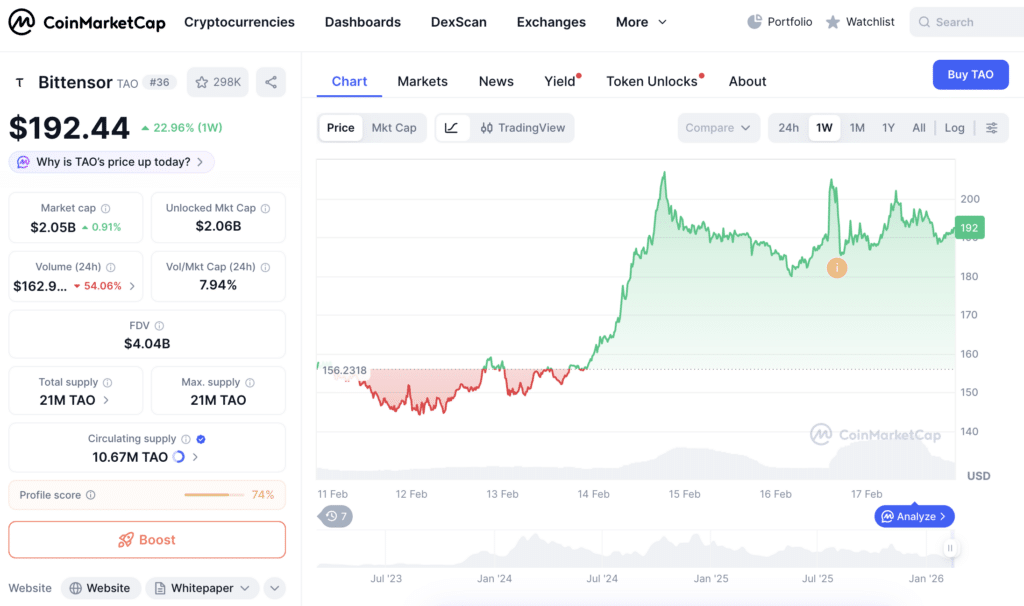
Task: Toggle Log scale
Action: click(954, 128)
